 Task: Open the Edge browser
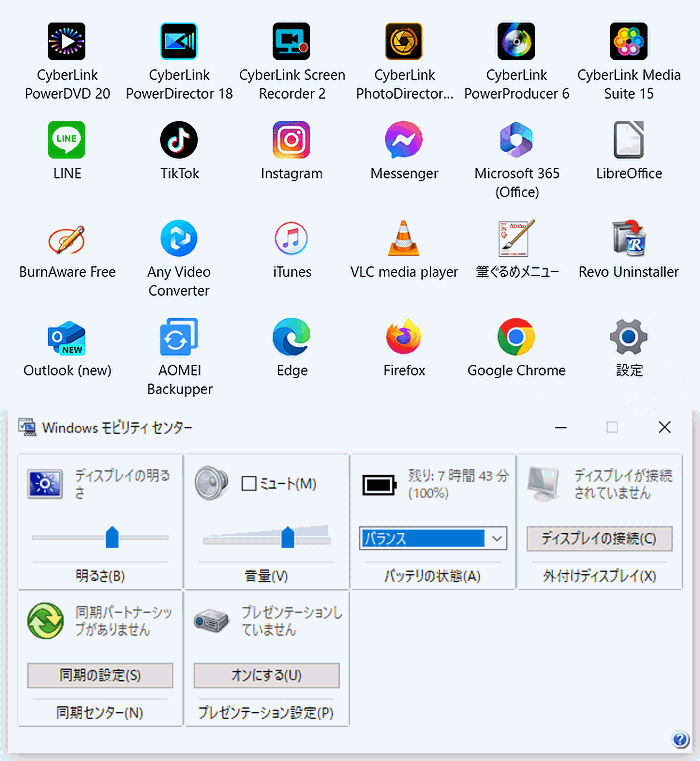[292, 337]
